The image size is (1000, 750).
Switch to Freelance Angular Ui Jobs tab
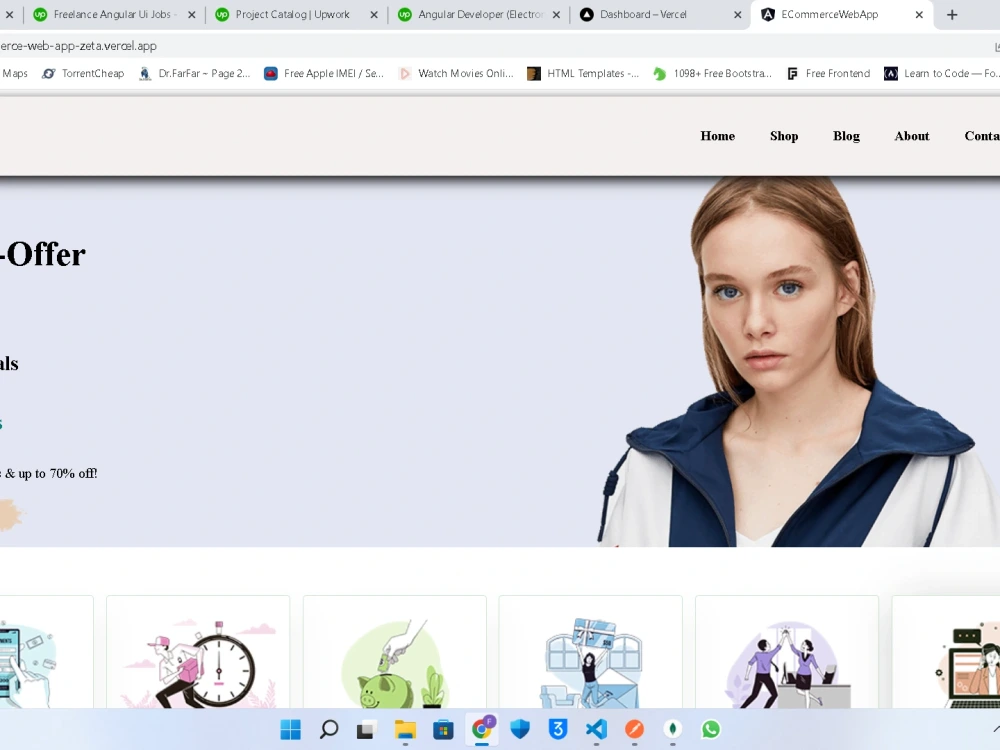pyautogui.click(x=105, y=15)
